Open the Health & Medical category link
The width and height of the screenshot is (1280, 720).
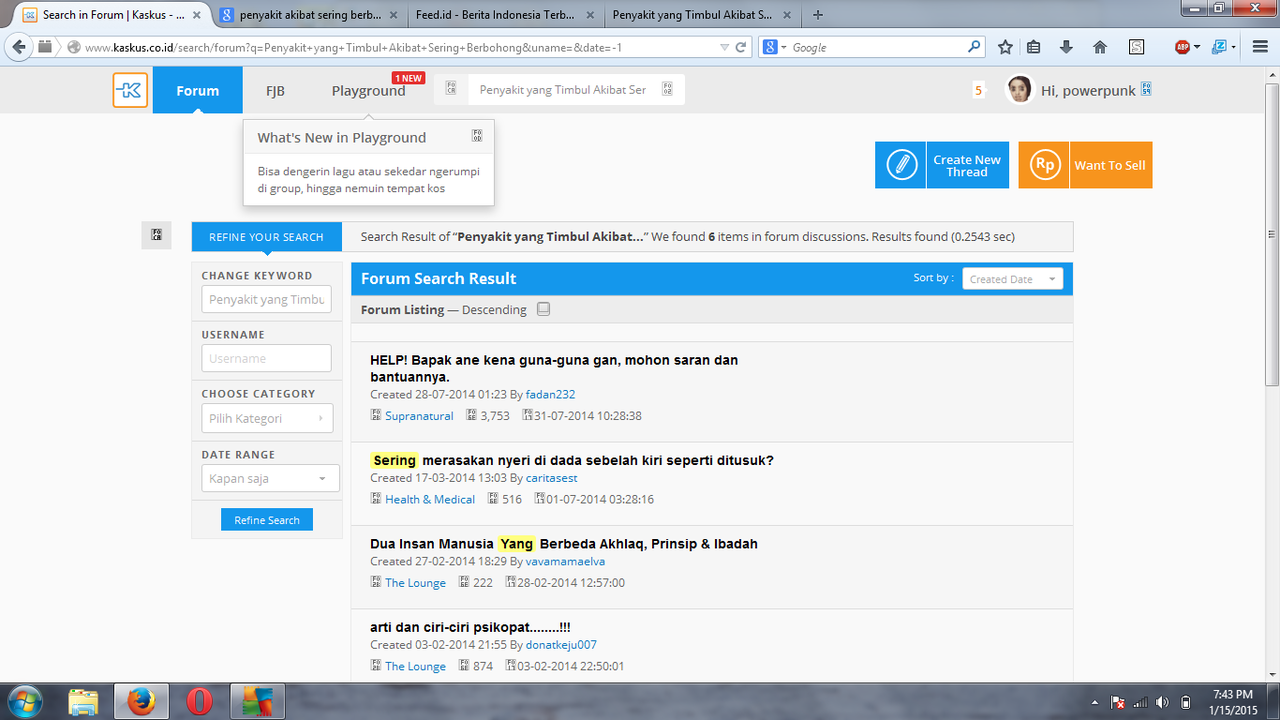[430, 499]
